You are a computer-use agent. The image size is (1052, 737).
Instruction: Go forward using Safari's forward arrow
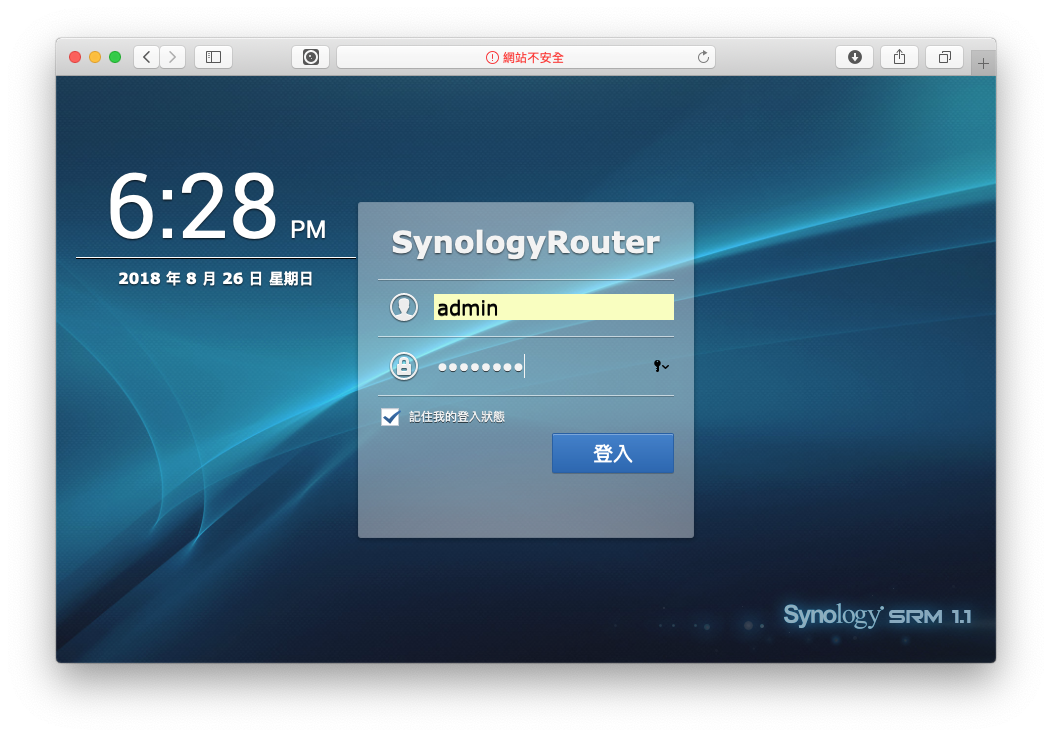(x=172, y=57)
